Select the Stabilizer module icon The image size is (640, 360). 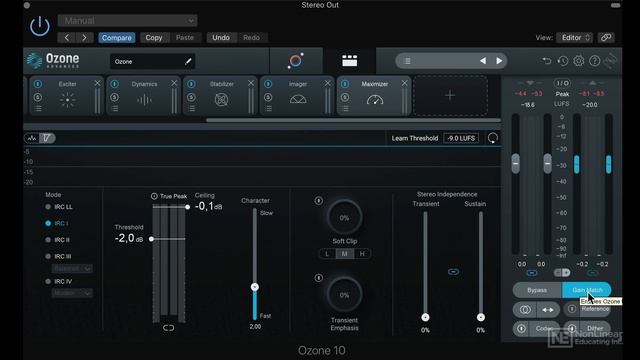(221, 100)
